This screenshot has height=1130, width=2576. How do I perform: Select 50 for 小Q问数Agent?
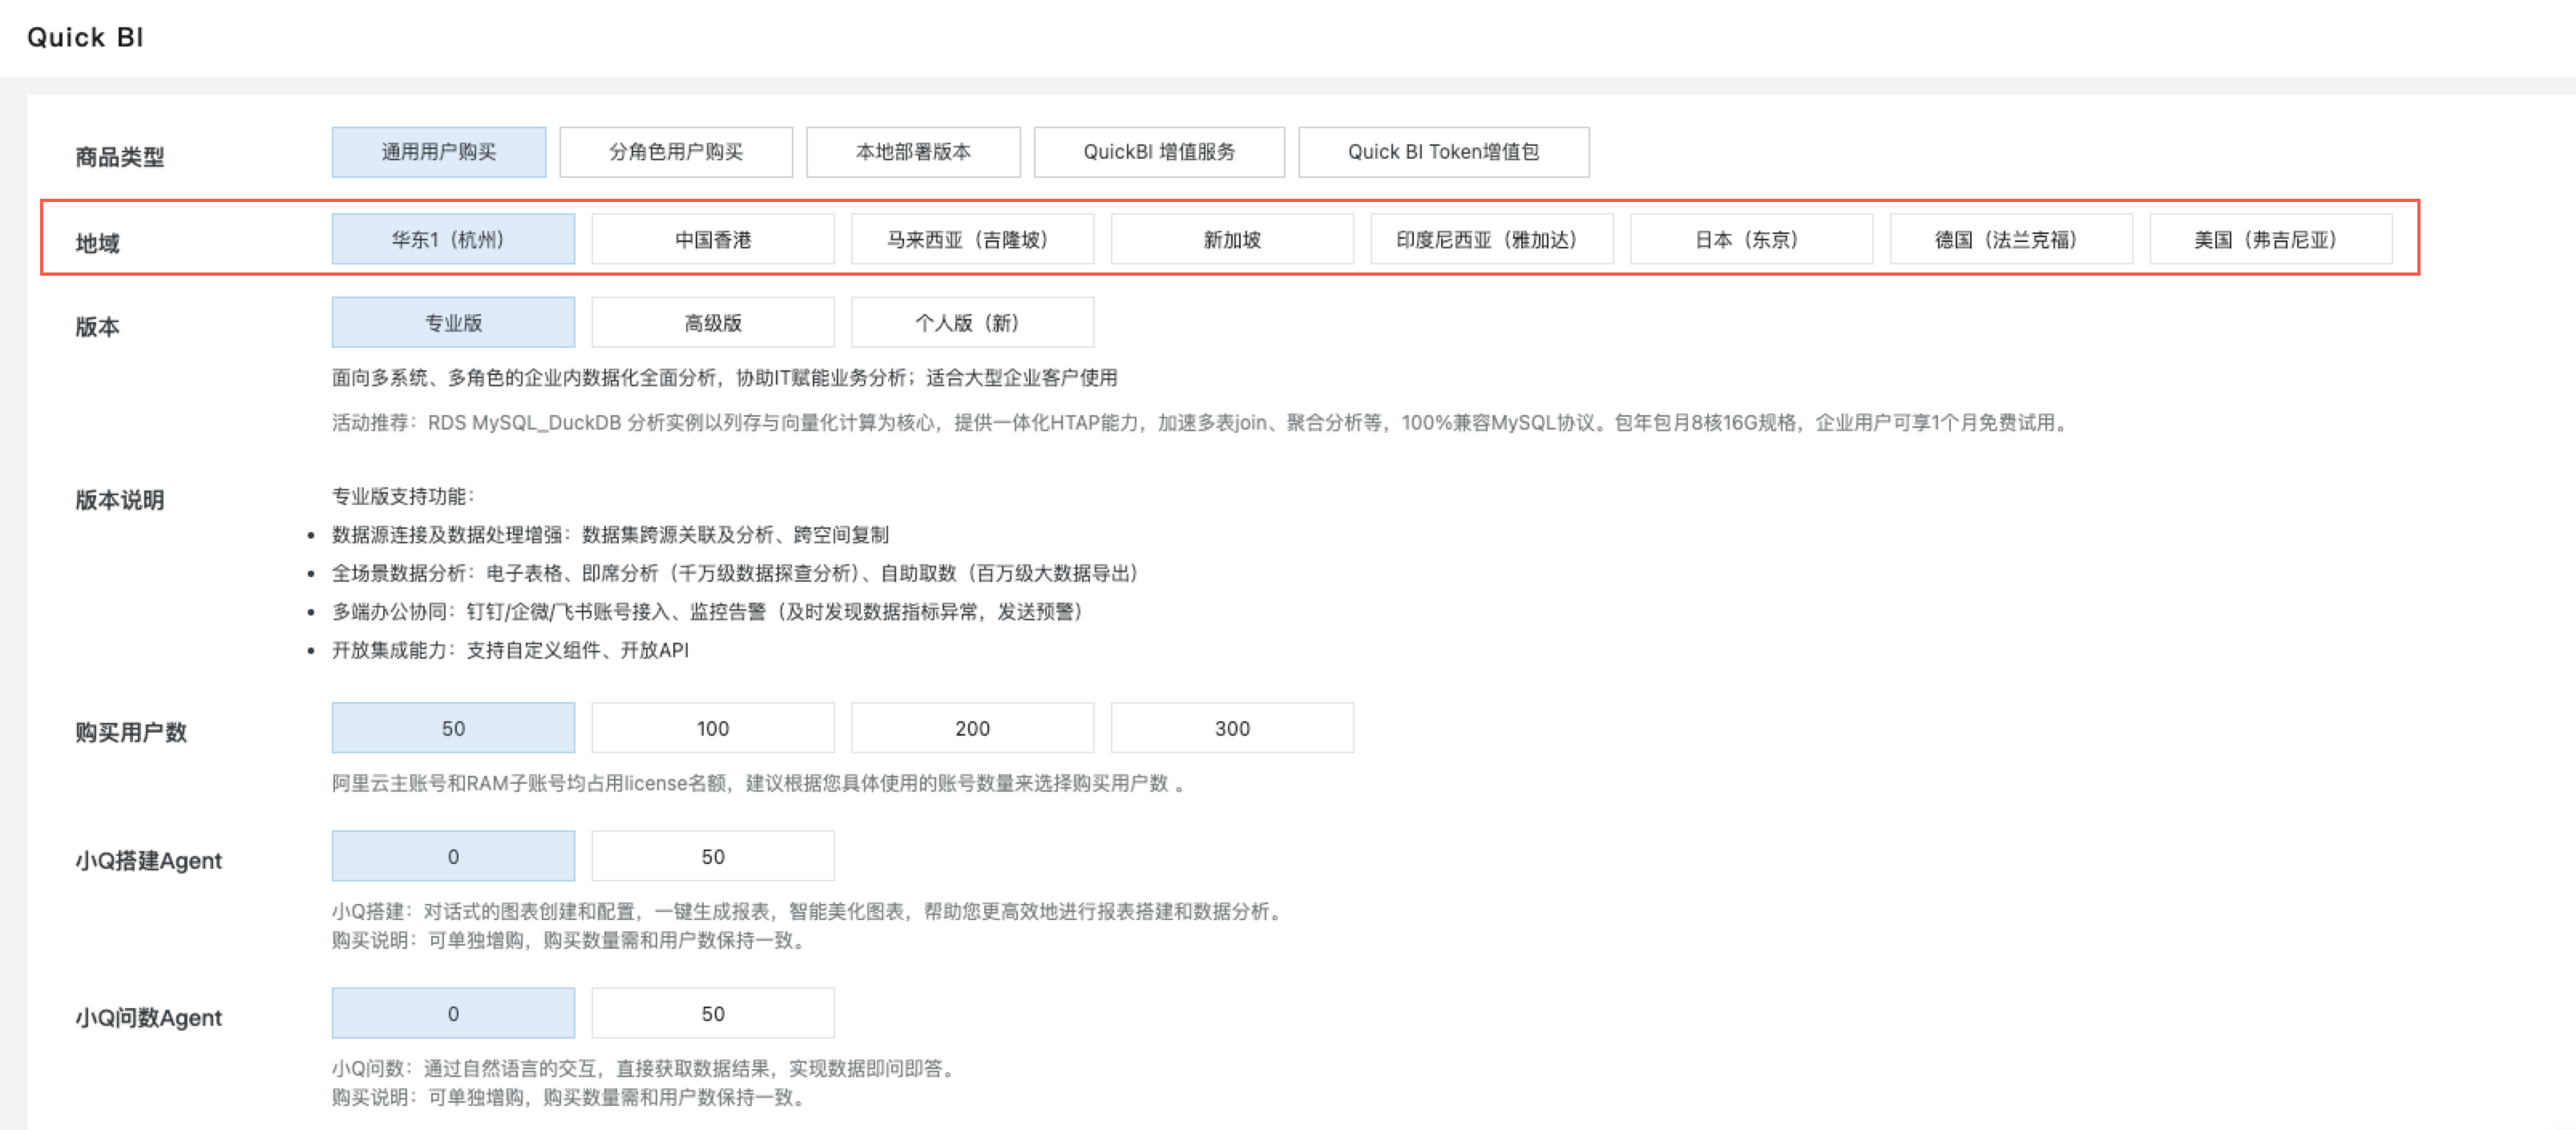(712, 1014)
